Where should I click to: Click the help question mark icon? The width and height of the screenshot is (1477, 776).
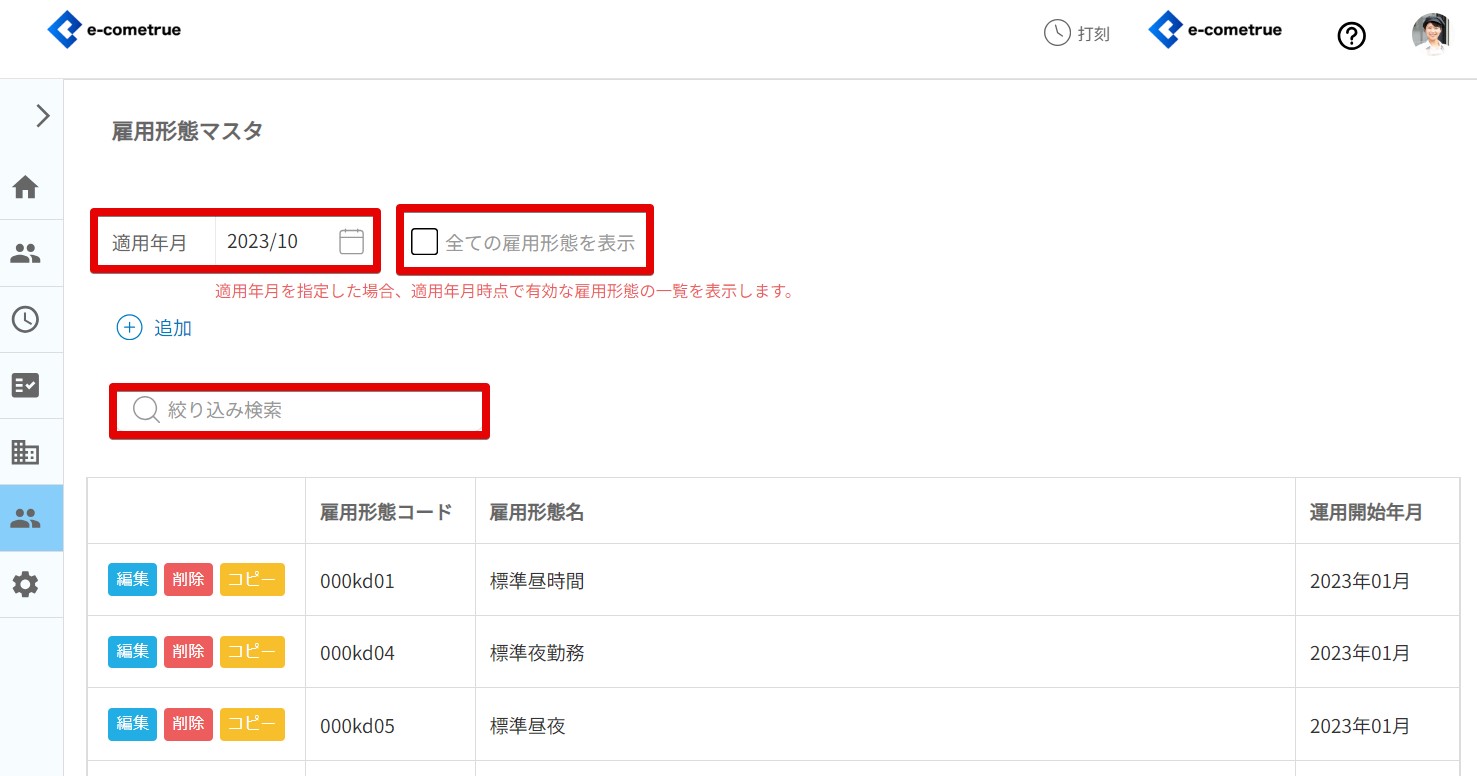click(1351, 36)
